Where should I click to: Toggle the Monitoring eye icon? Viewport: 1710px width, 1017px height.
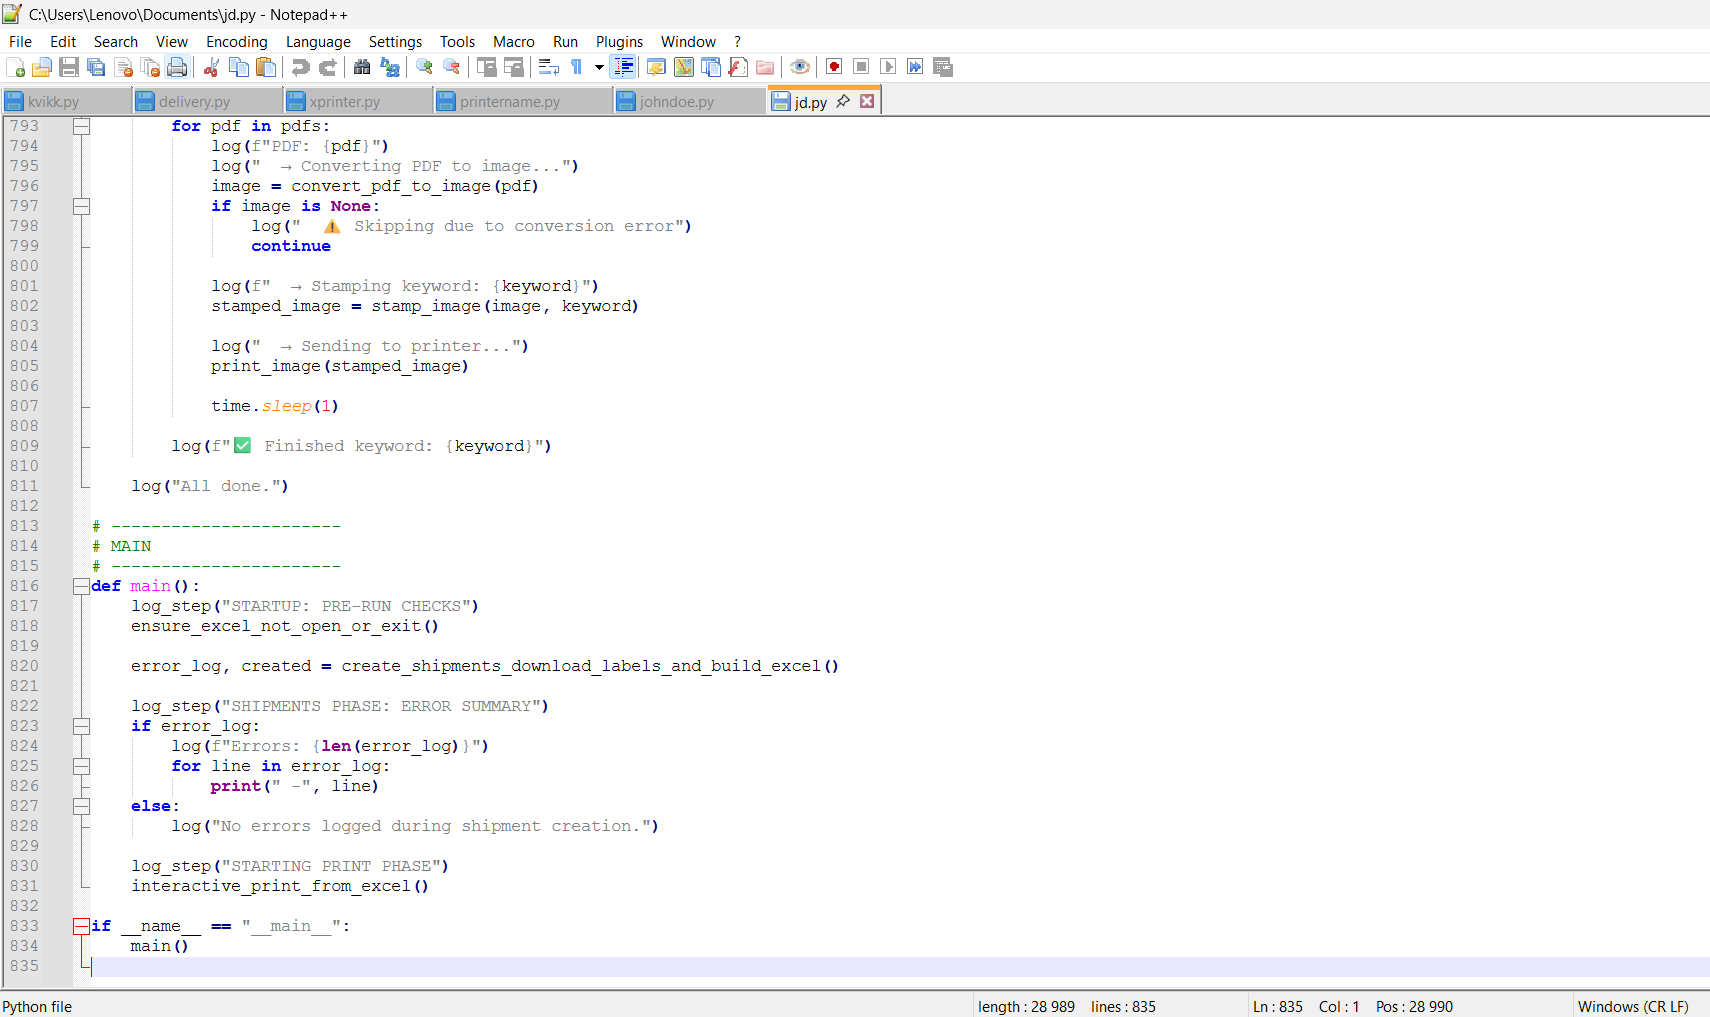799,67
